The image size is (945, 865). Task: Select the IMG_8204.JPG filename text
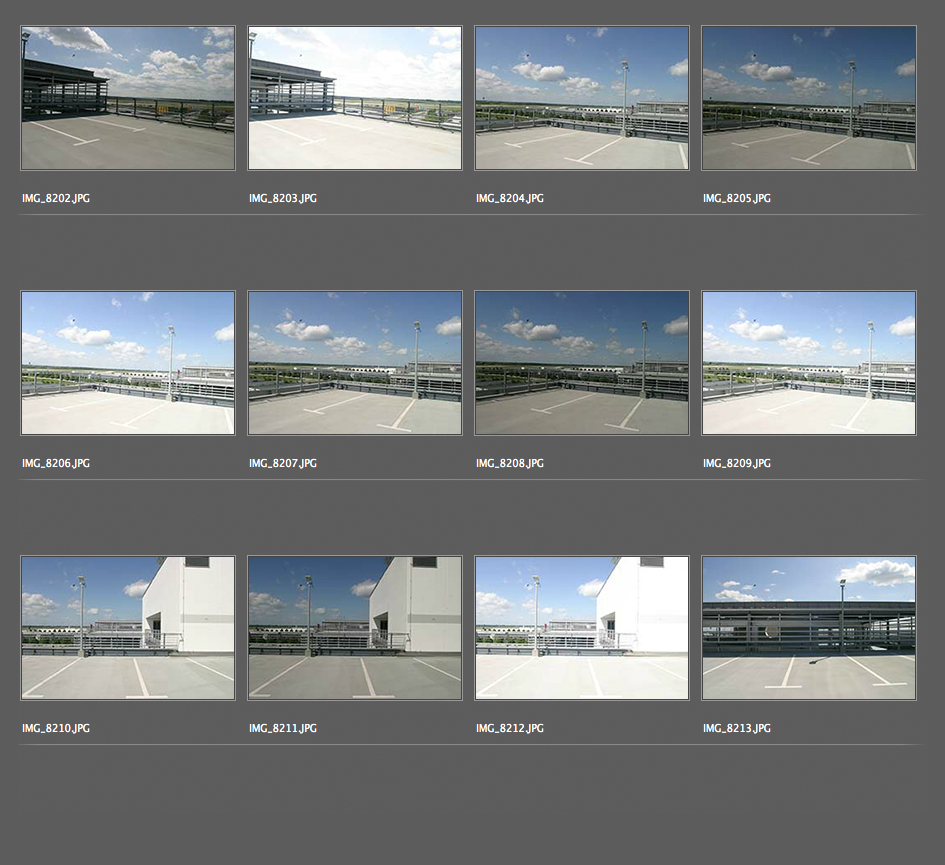coord(510,199)
